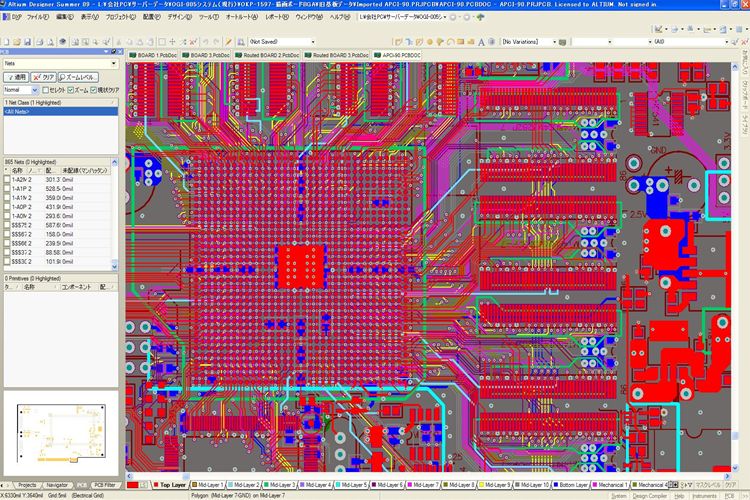Image resolution: width=750 pixels, height=500 pixels.
Task: Click the Select rectangle area icon
Action: 162,42
